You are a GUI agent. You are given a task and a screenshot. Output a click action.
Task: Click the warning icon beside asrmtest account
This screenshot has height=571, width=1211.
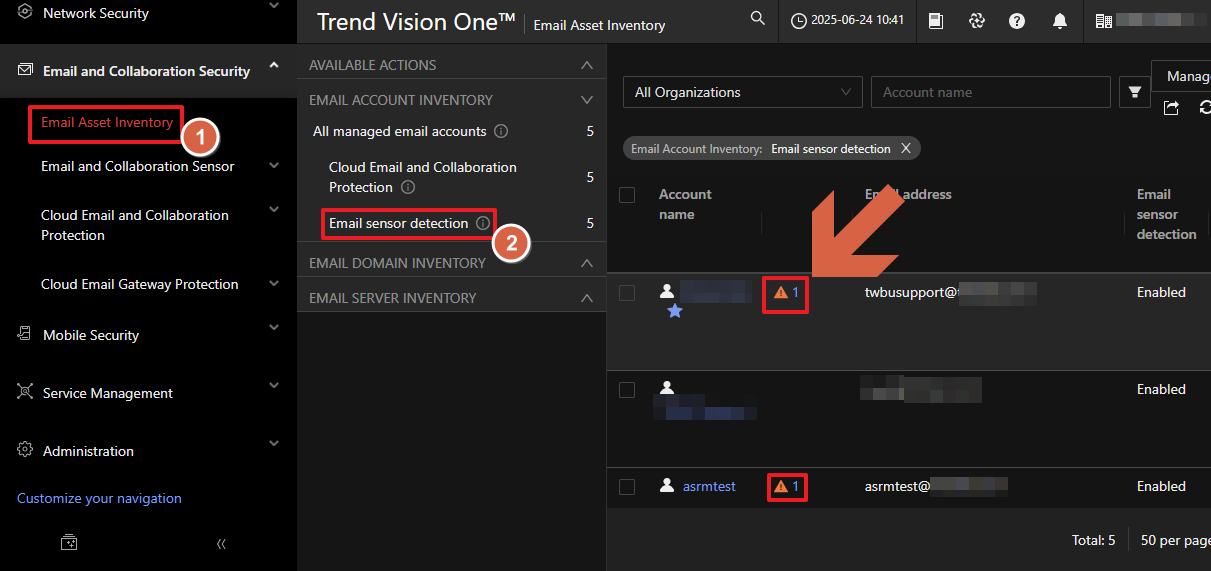(x=781, y=487)
